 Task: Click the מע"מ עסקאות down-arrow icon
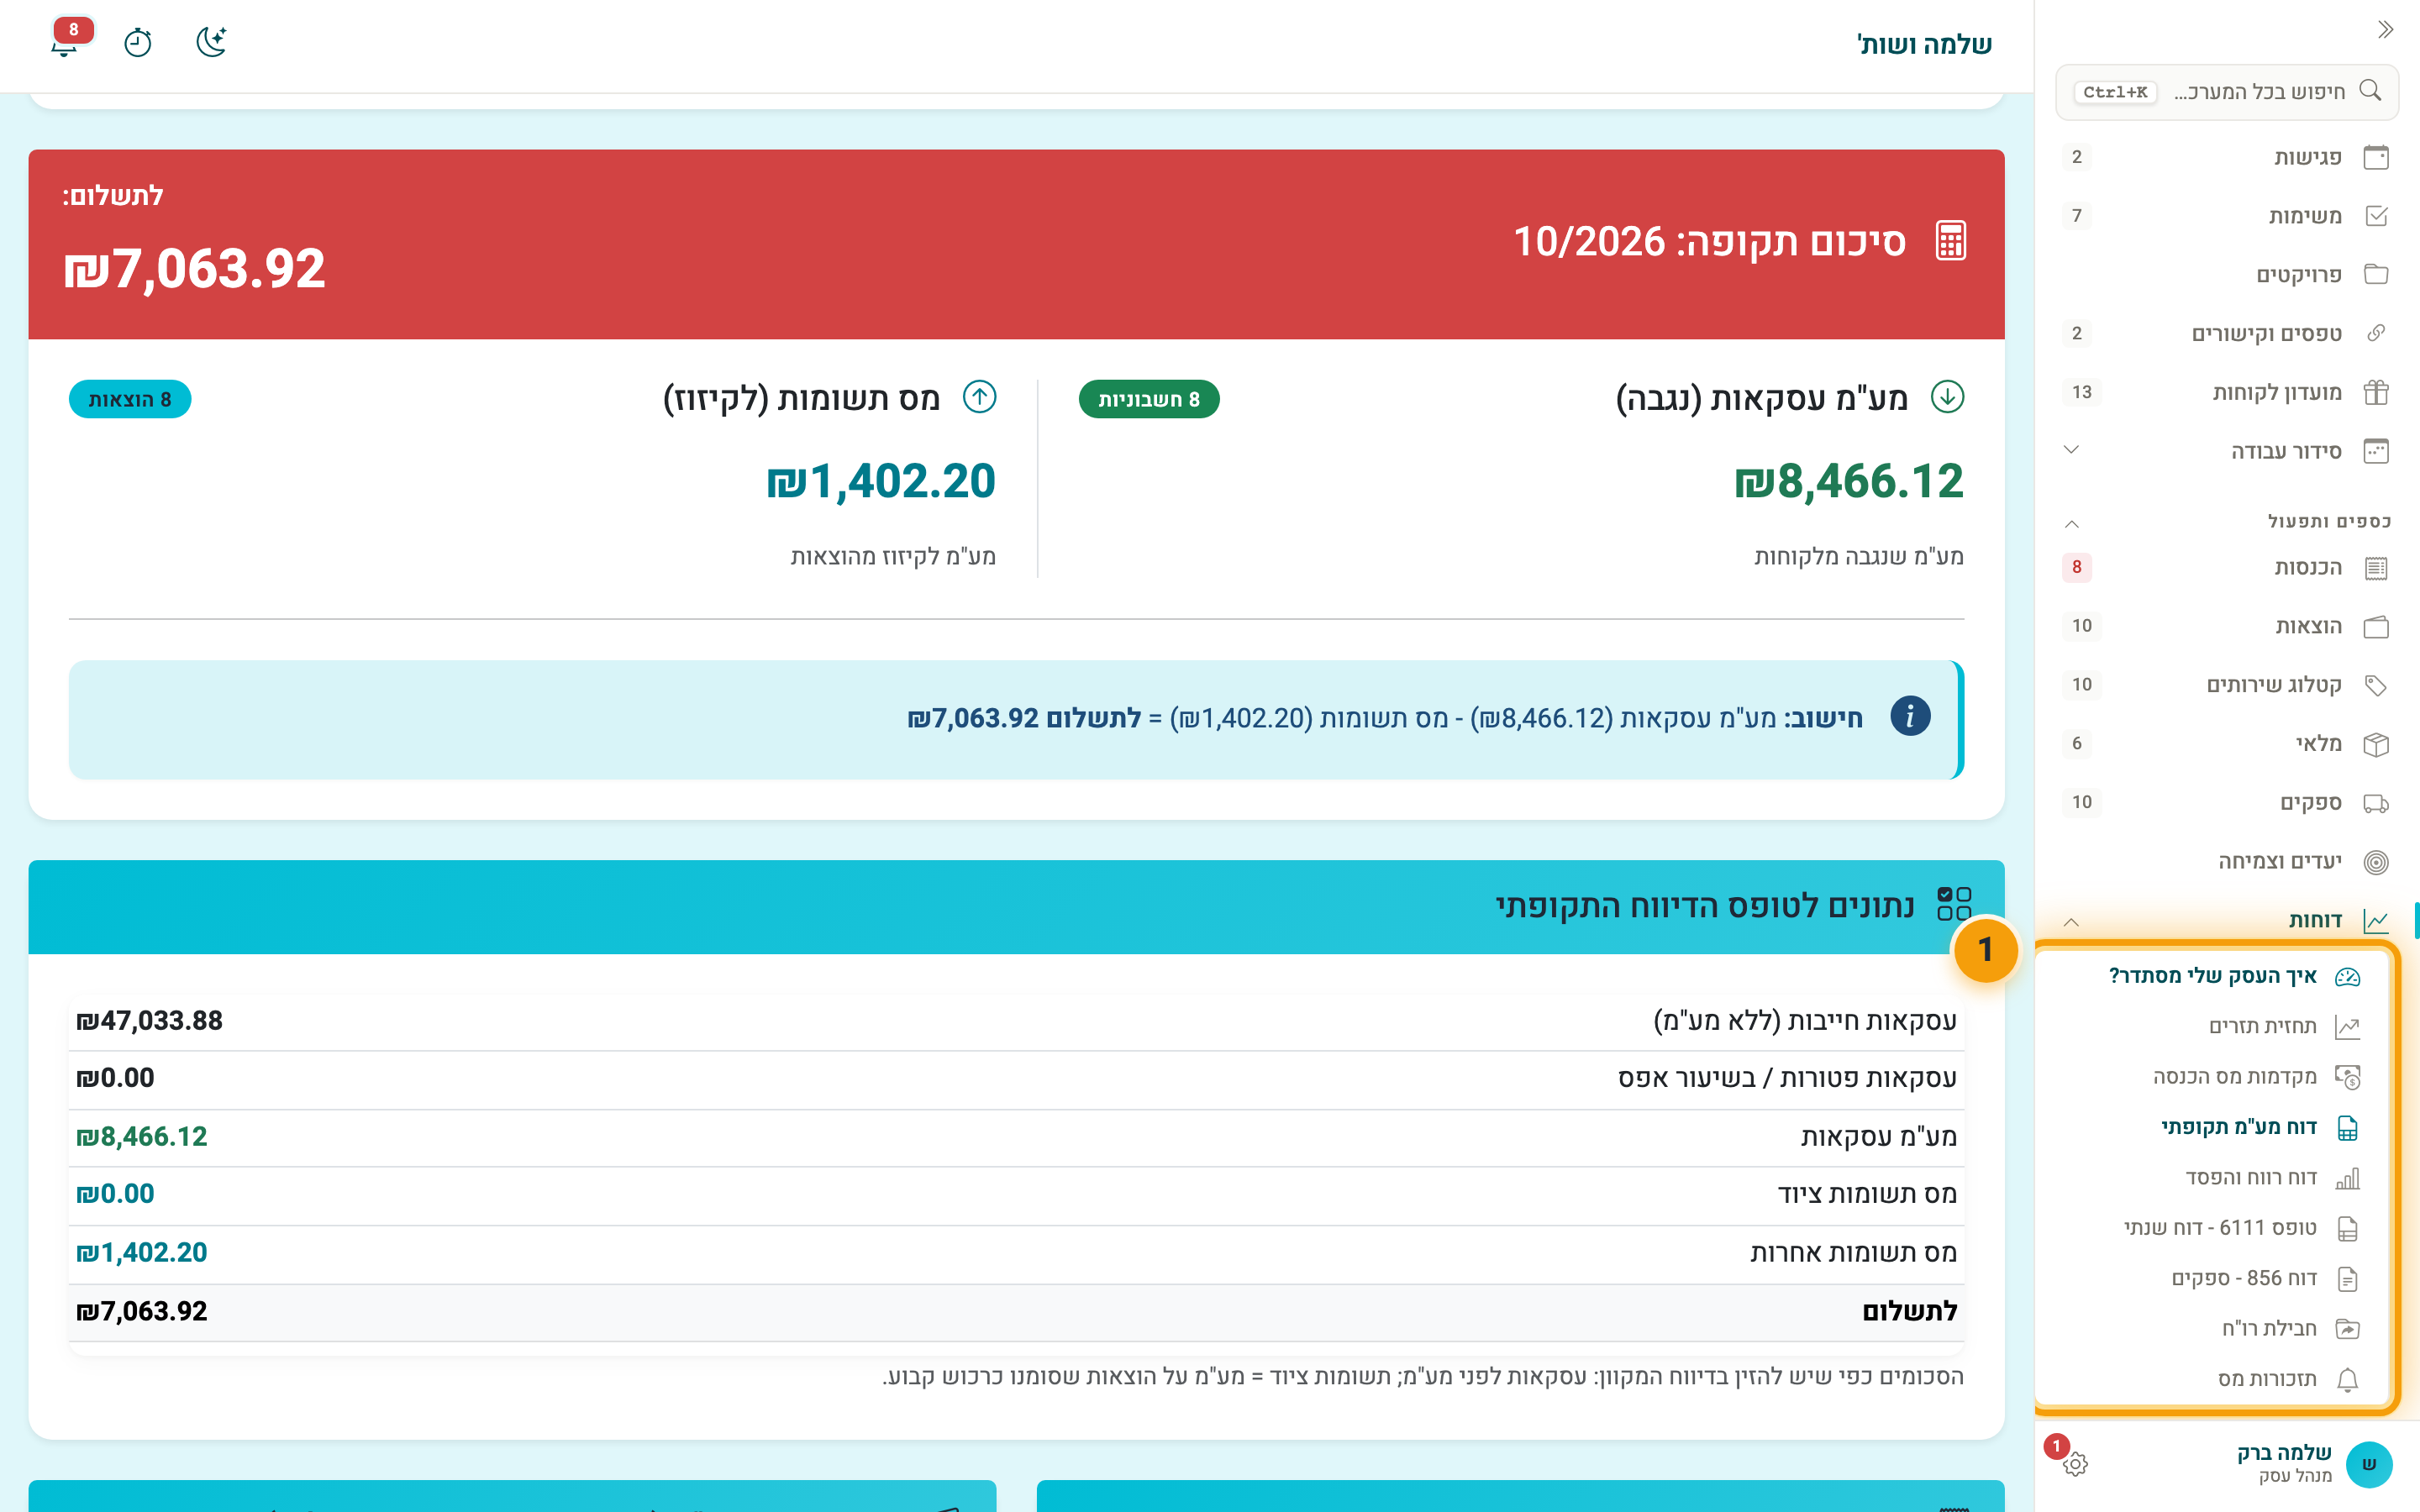click(1947, 397)
